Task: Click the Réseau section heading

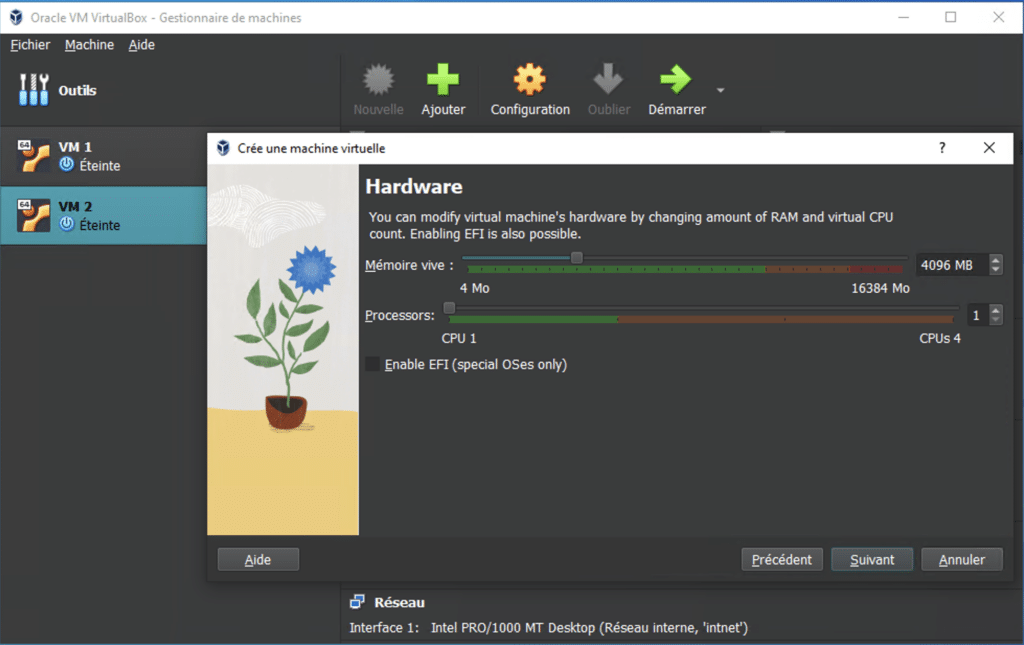Action: pos(399,603)
